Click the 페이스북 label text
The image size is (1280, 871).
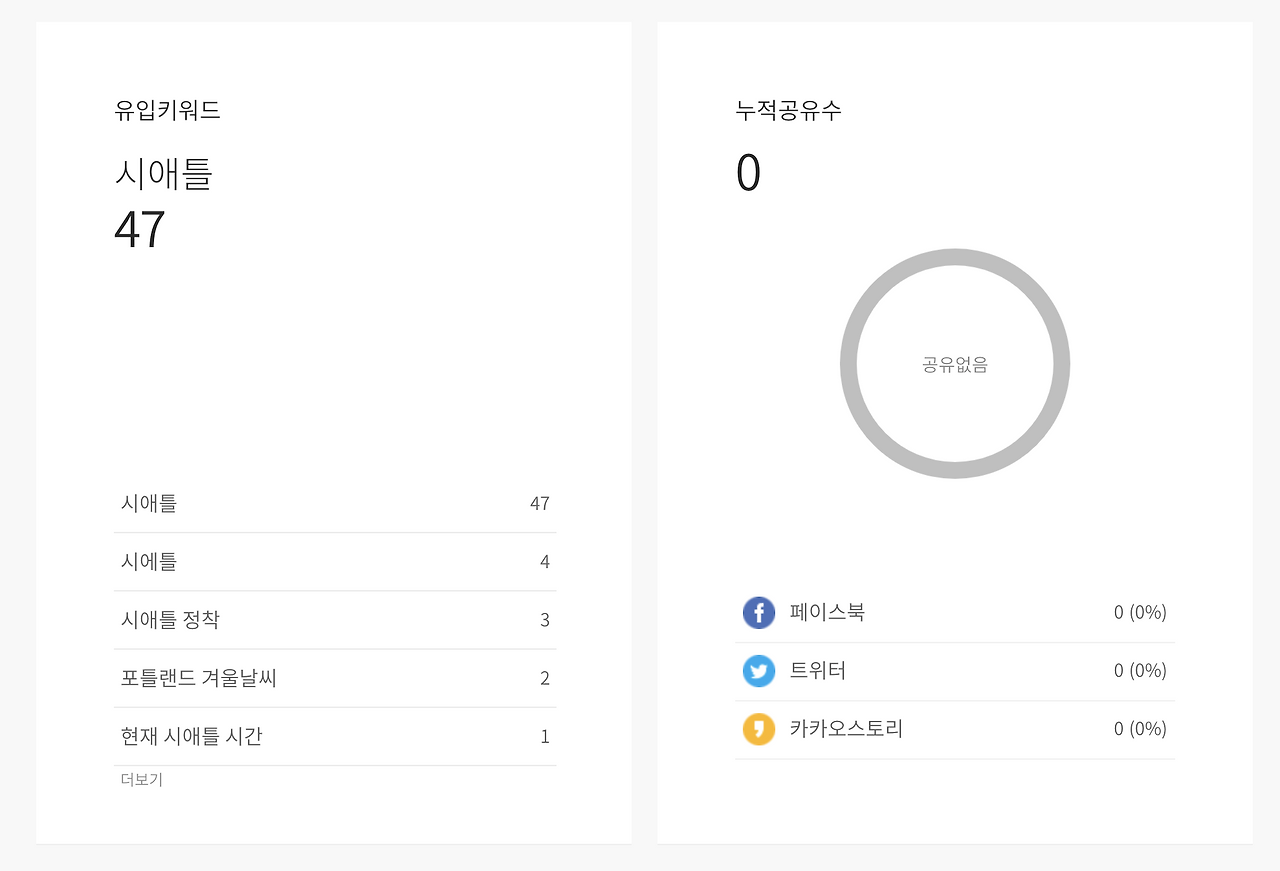pyautogui.click(x=827, y=612)
